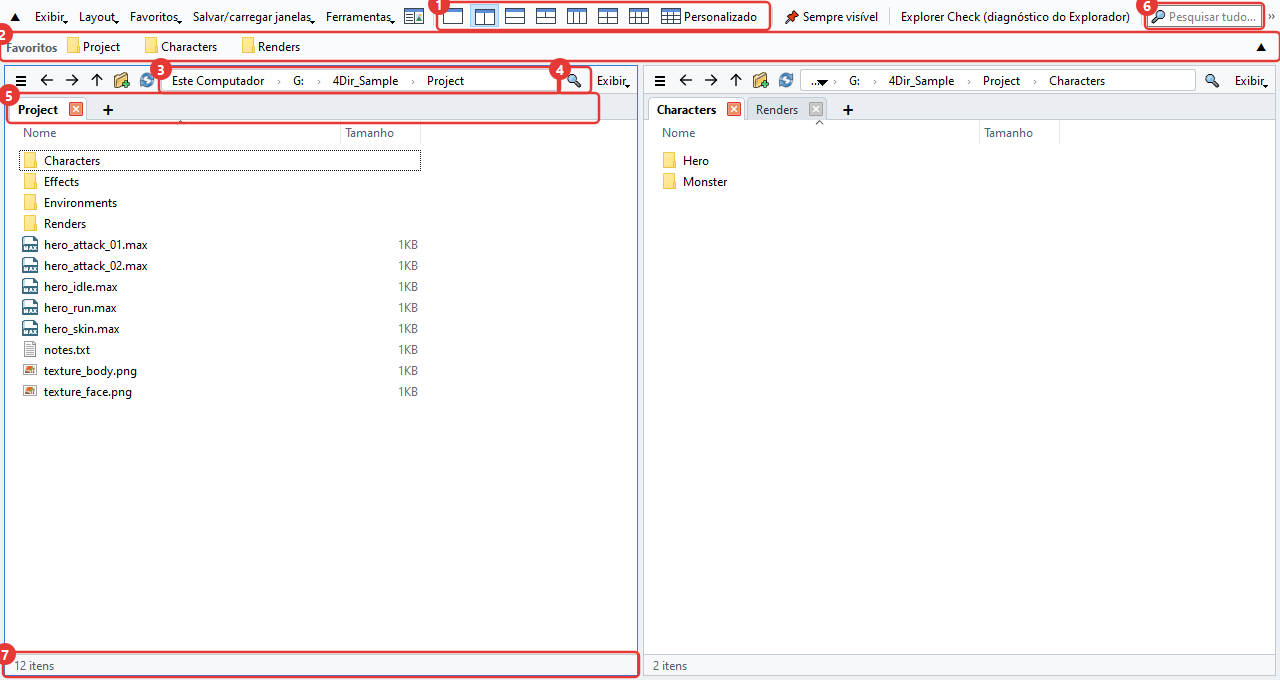This screenshot has width=1280, height=680.
Task: Add a new tab in the left pane
Action: pyautogui.click(x=108, y=110)
